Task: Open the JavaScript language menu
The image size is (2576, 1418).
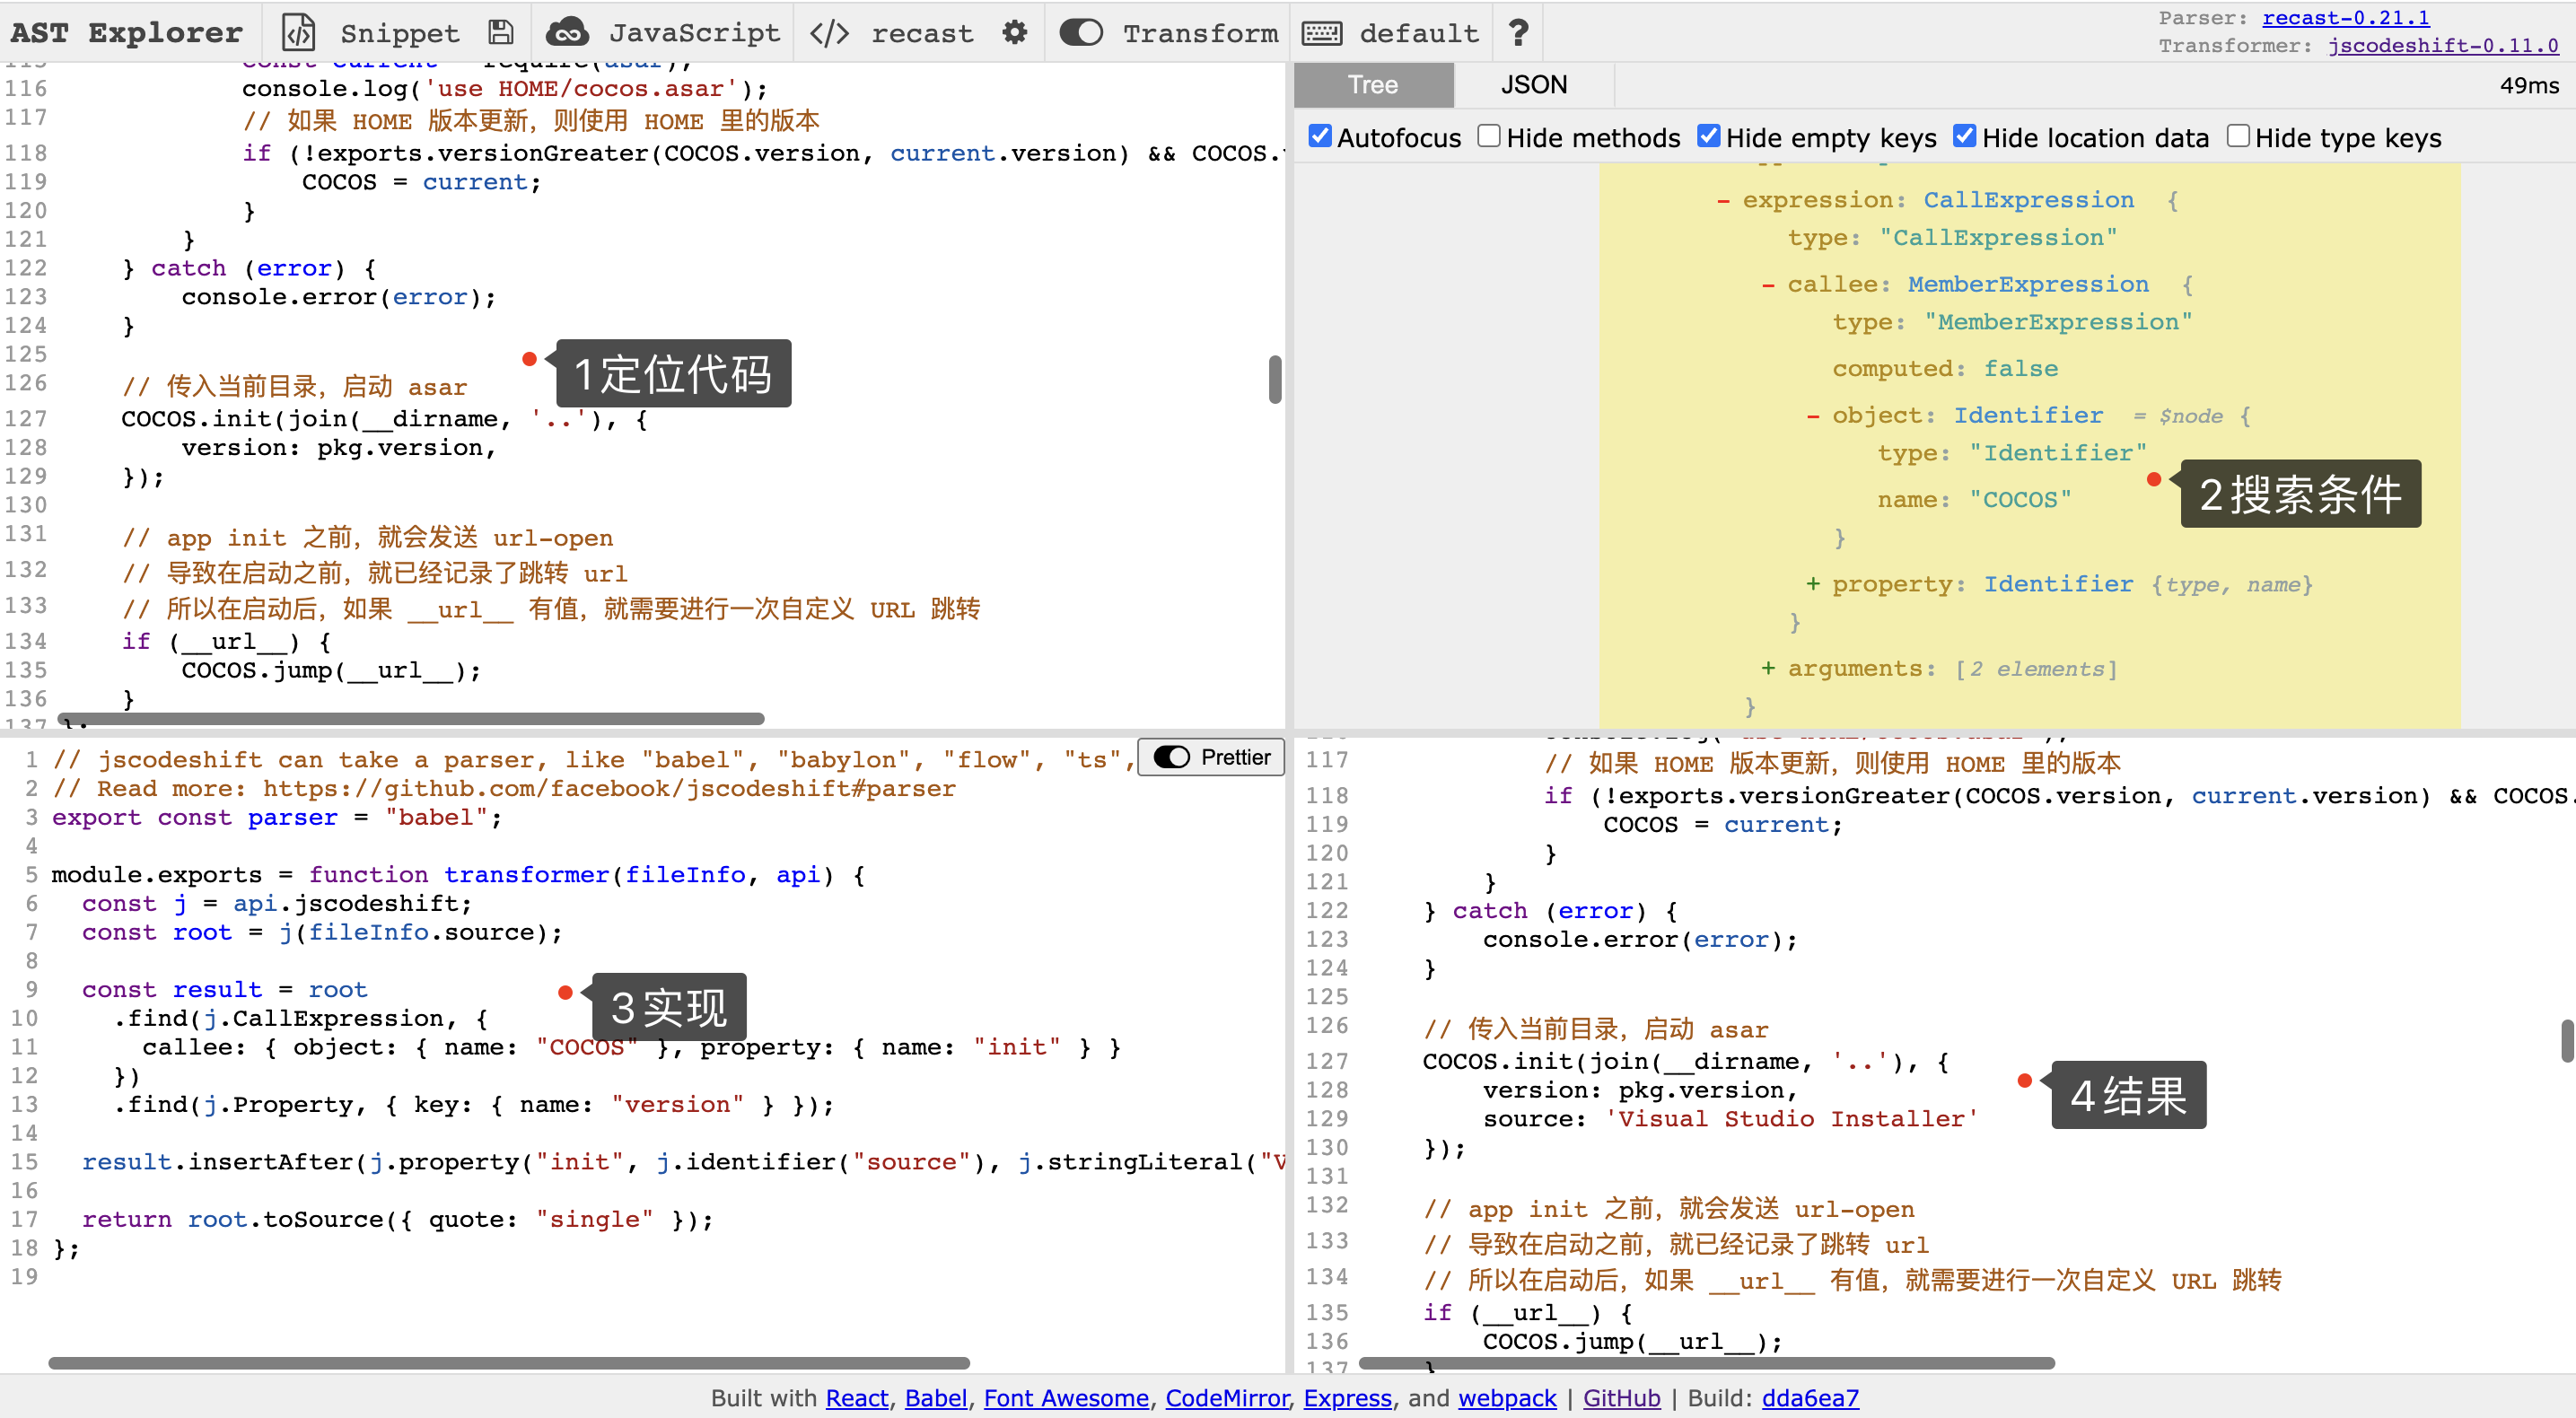Action: pyautogui.click(x=694, y=33)
